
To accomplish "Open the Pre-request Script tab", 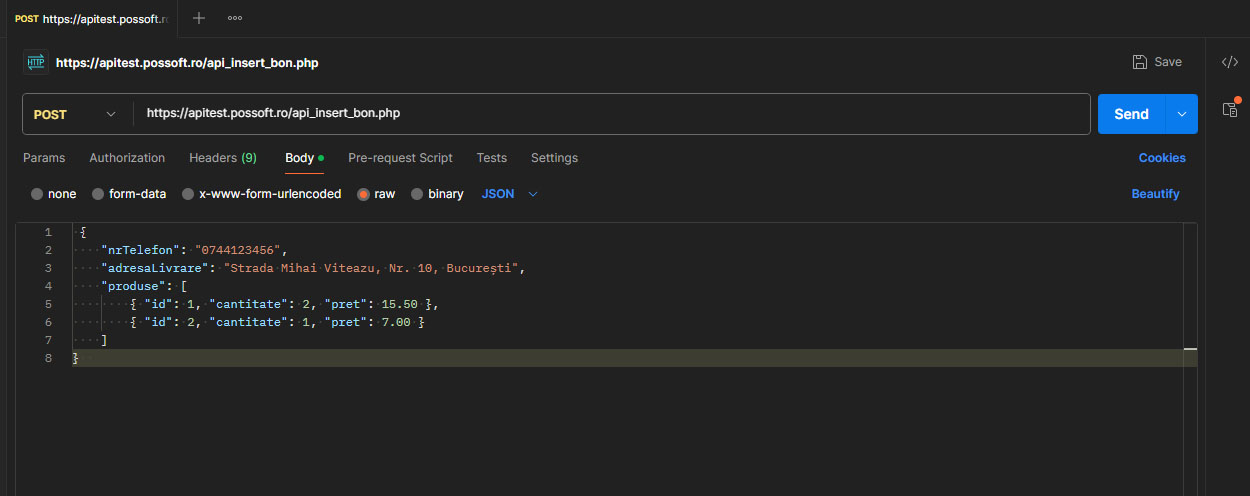I will 400,158.
